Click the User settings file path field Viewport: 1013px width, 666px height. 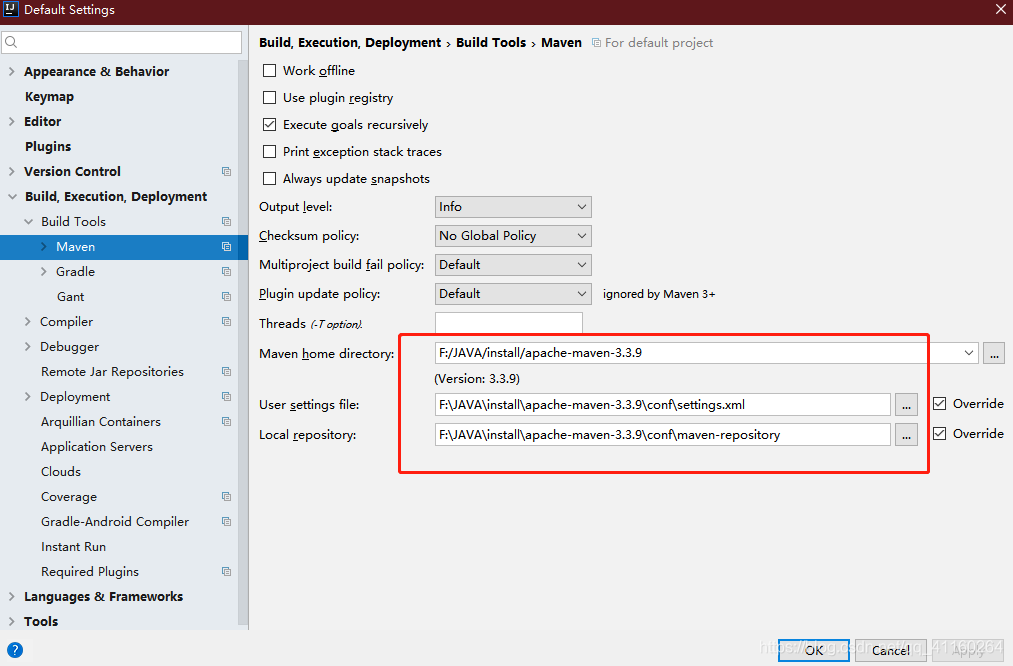coord(663,405)
